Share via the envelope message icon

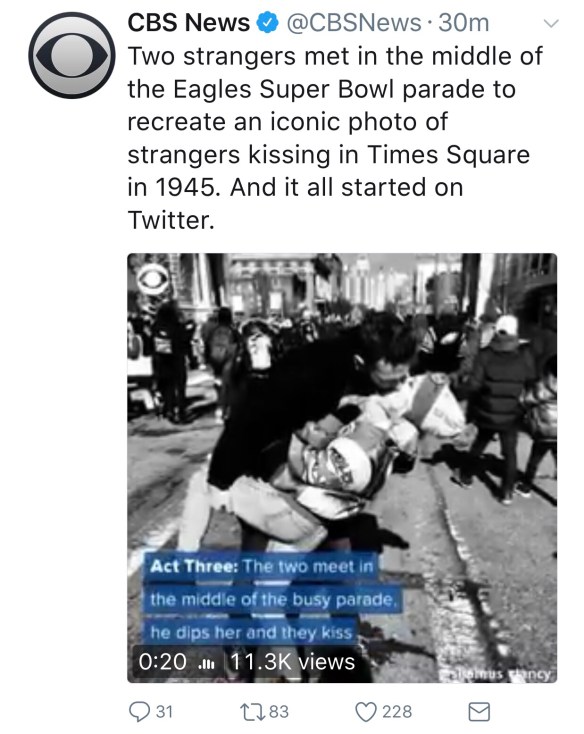point(479,712)
